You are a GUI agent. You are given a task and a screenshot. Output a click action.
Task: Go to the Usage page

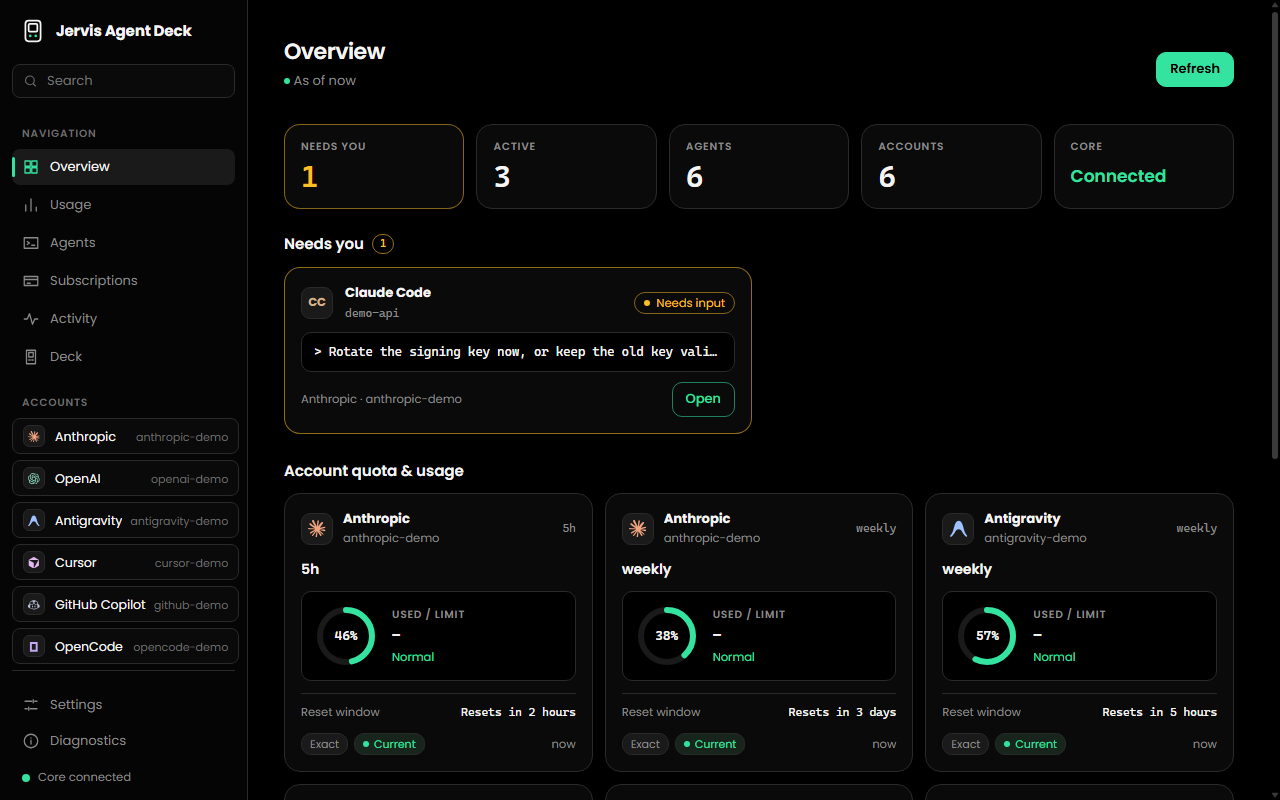pos(124,205)
